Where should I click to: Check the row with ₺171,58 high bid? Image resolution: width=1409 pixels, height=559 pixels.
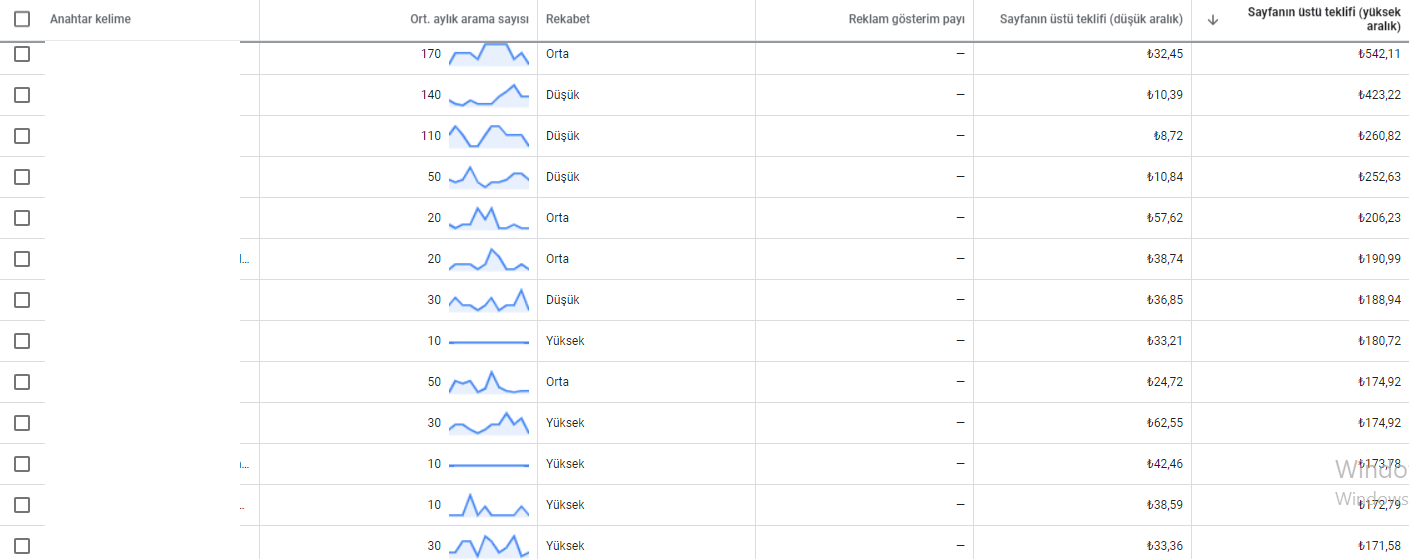(22, 546)
